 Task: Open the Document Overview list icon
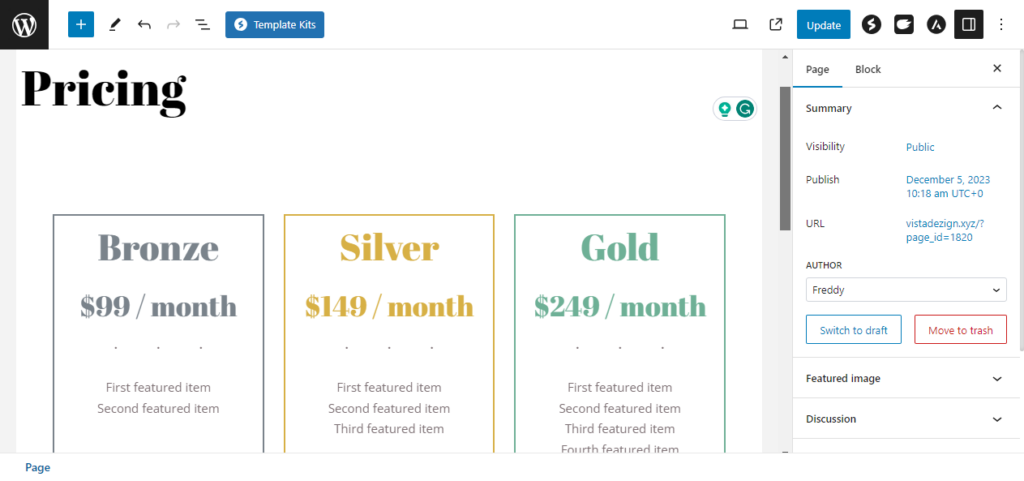202,25
